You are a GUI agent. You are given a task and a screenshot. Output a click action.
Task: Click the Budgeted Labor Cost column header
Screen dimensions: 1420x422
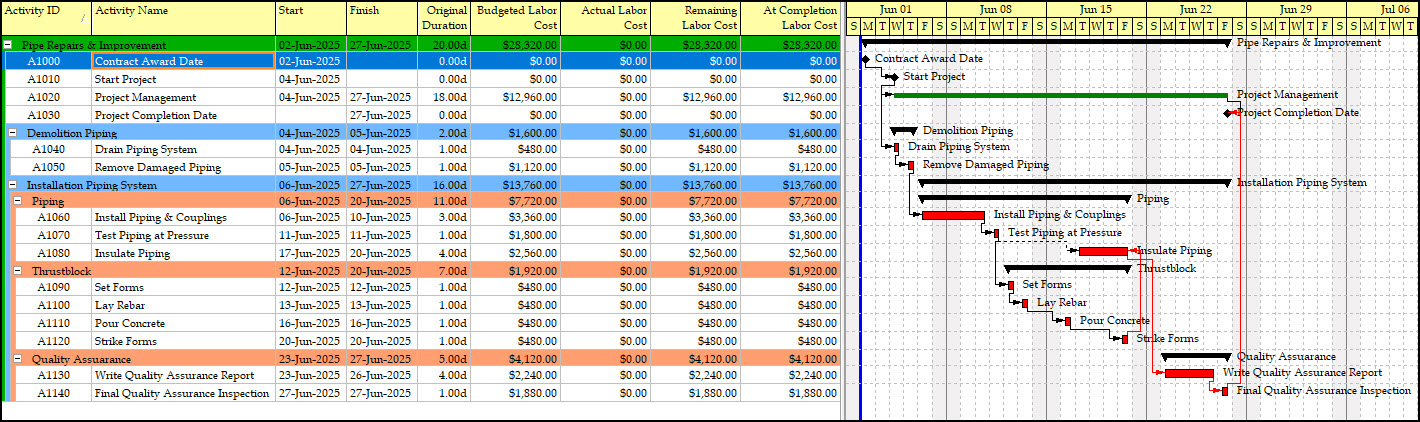pos(515,17)
